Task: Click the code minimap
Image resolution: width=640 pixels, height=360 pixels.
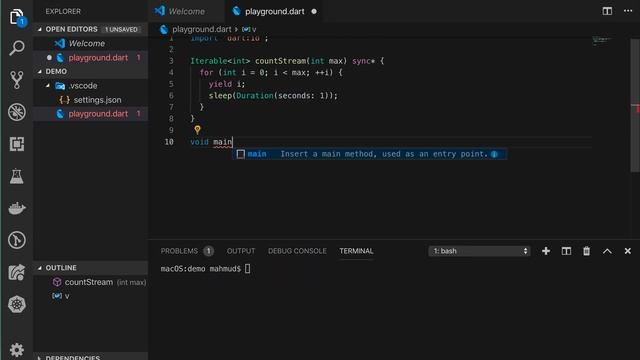Action: (x=602, y=40)
